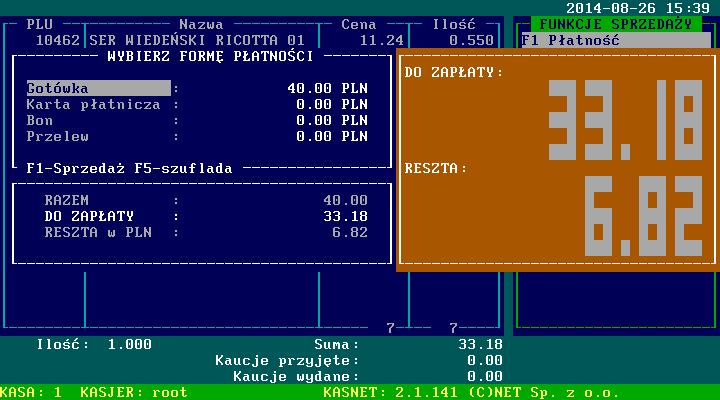Click the RAZEM value 40.00
The height and width of the screenshot is (400, 720).
point(345,200)
